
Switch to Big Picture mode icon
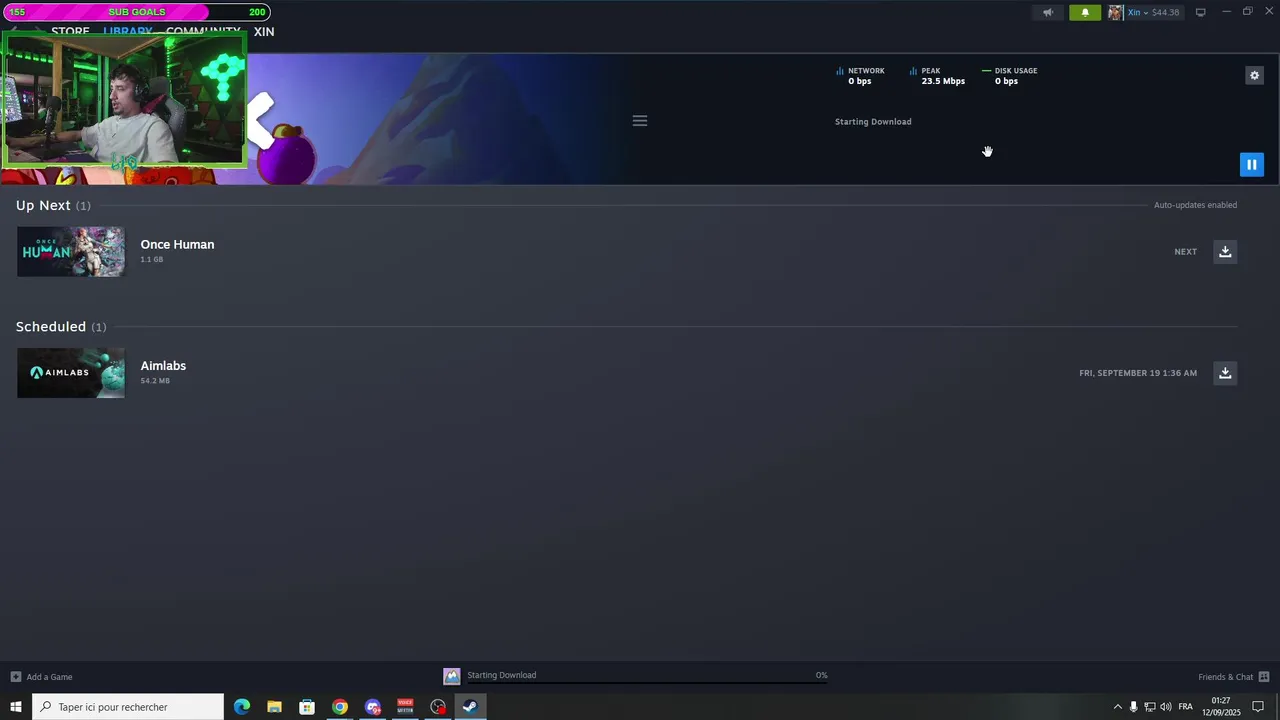(1200, 12)
